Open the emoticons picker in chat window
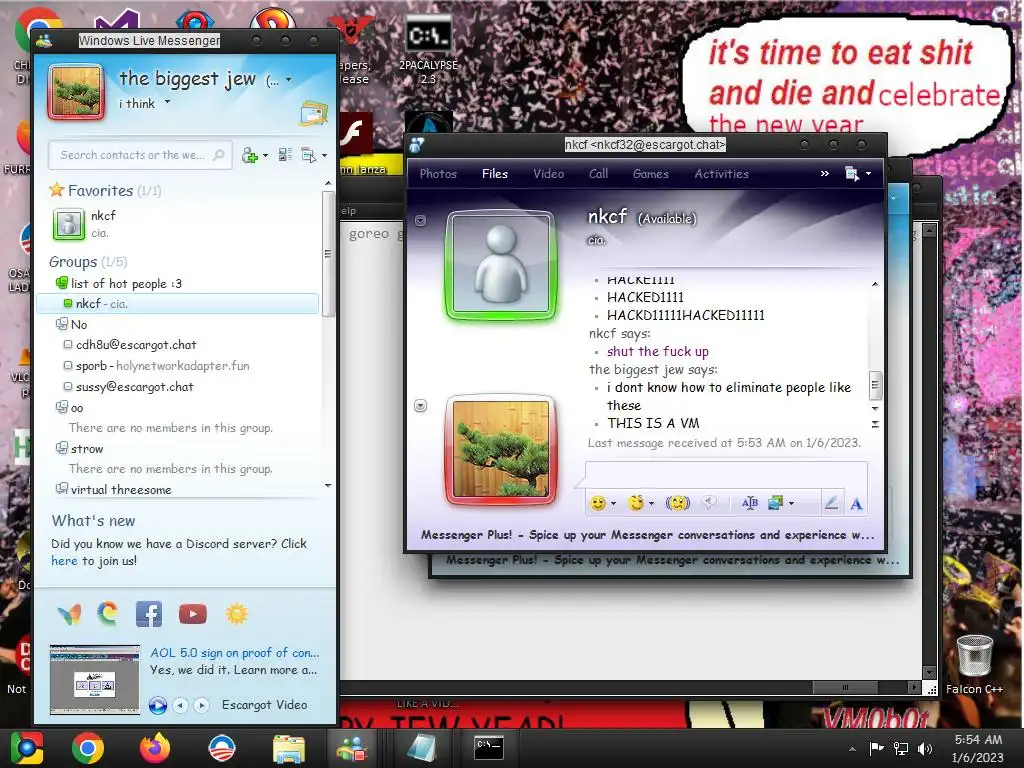This screenshot has height=768, width=1024. click(598, 503)
